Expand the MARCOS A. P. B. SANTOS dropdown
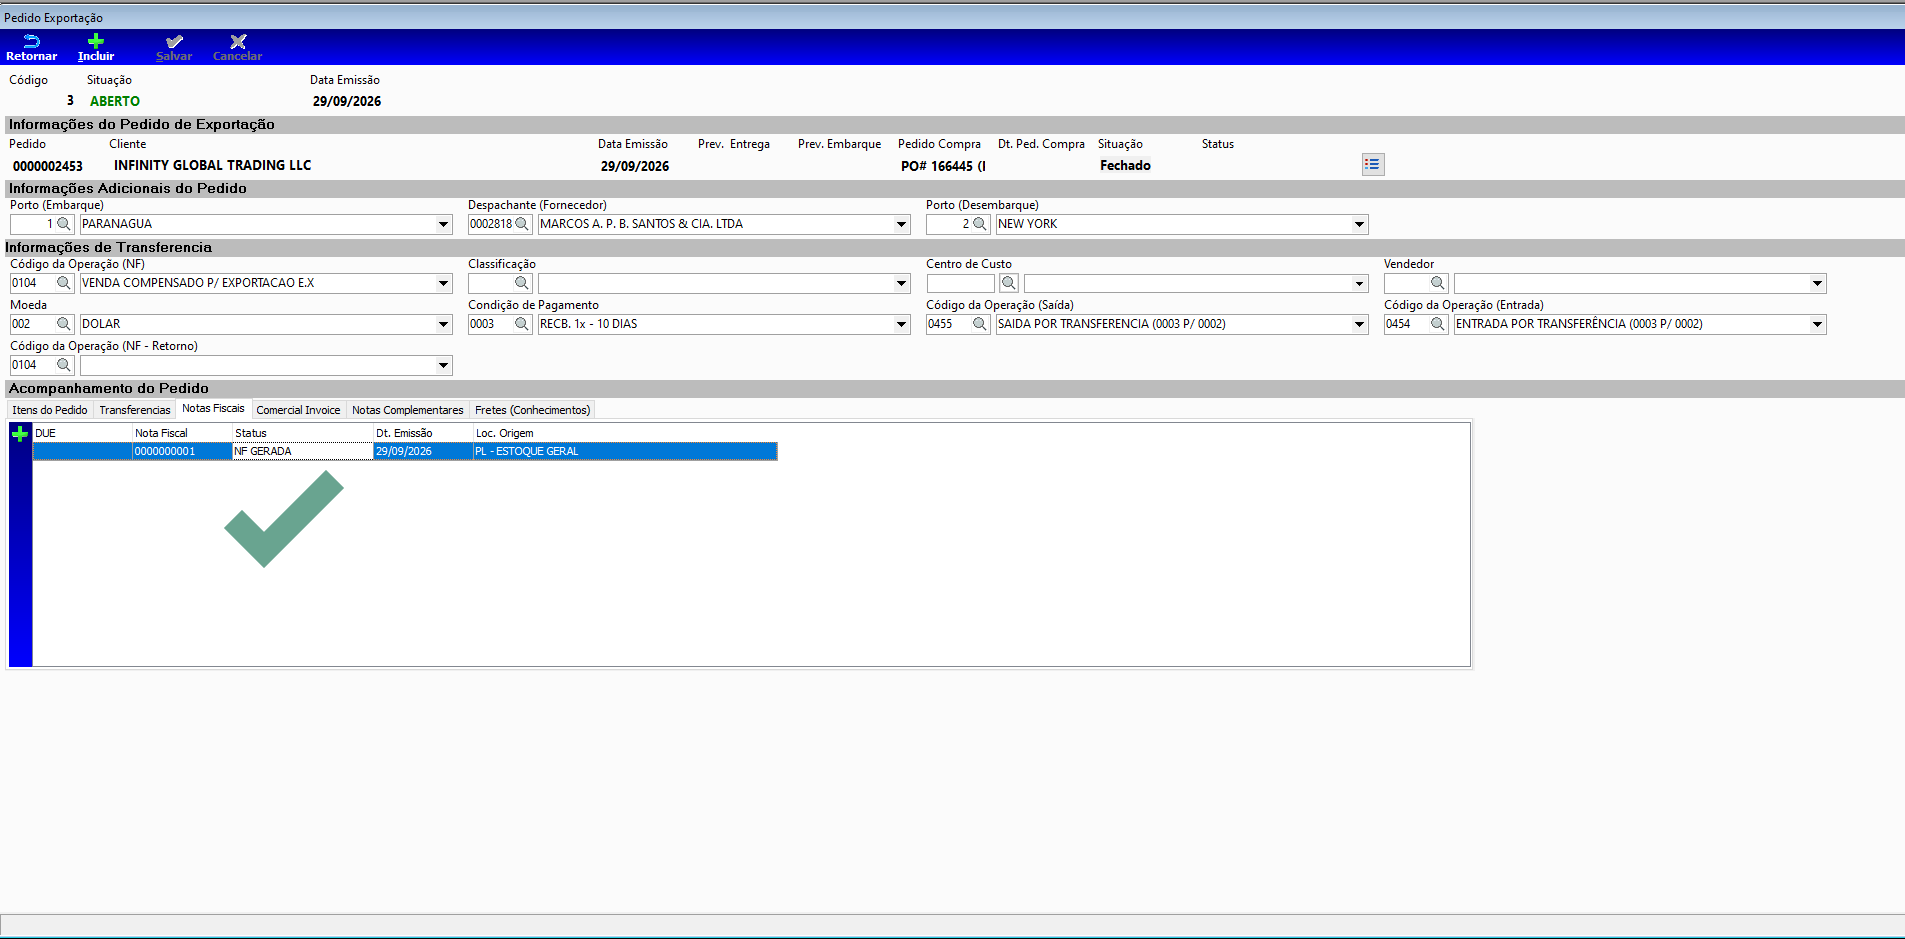The image size is (1905, 939). [902, 224]
